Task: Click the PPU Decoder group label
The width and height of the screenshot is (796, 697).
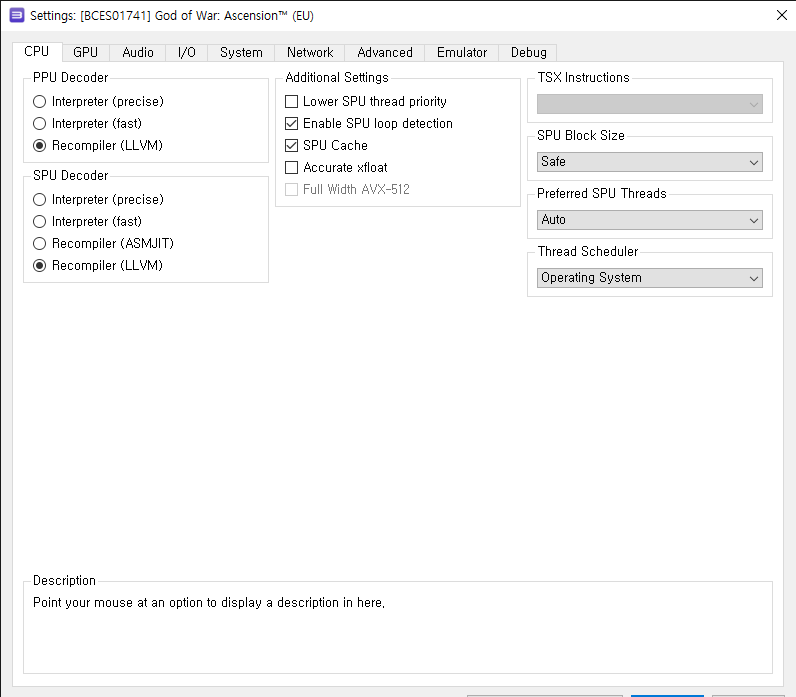Action: tap(71, 78)
